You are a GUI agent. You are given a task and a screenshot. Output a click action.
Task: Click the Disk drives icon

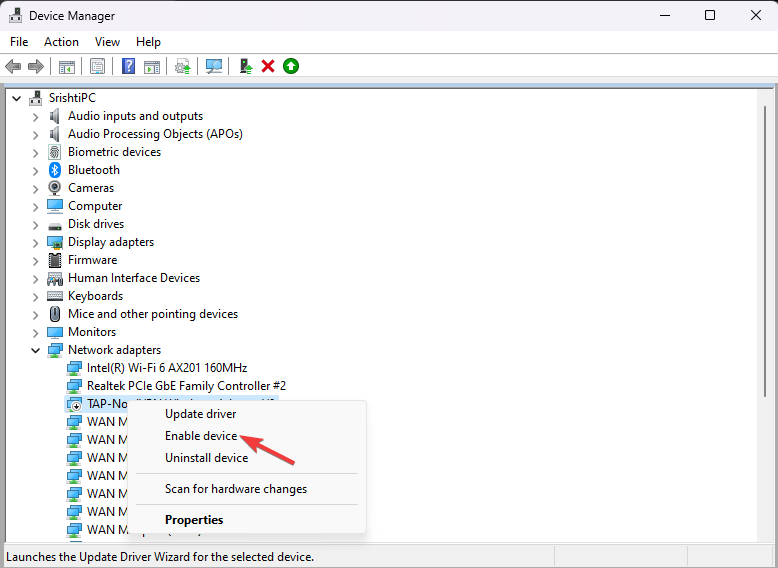[x=55, y=226]
